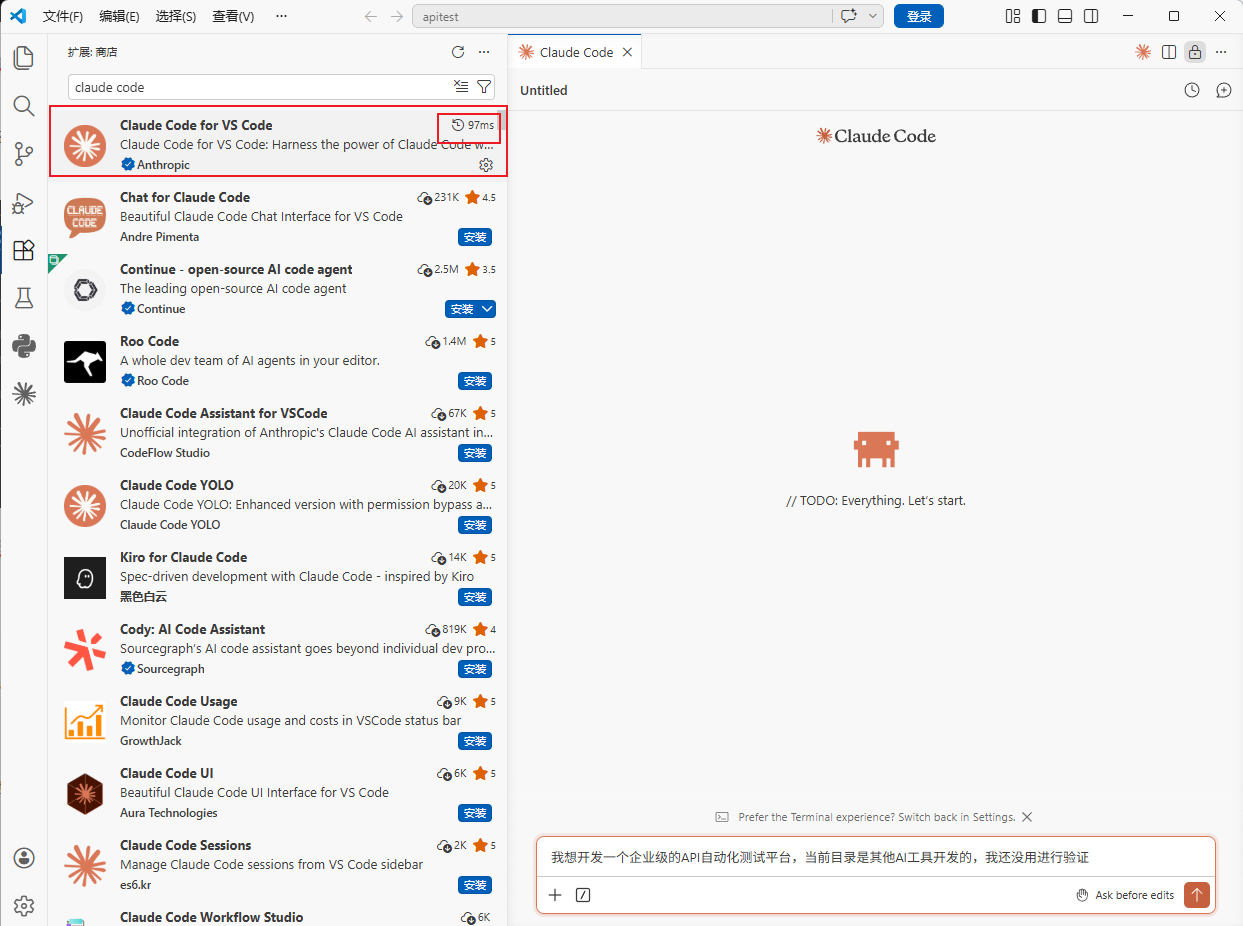Open extensions view more actions menu
Viewport: 1243px width, 926px height.
[x=484, y=52]
